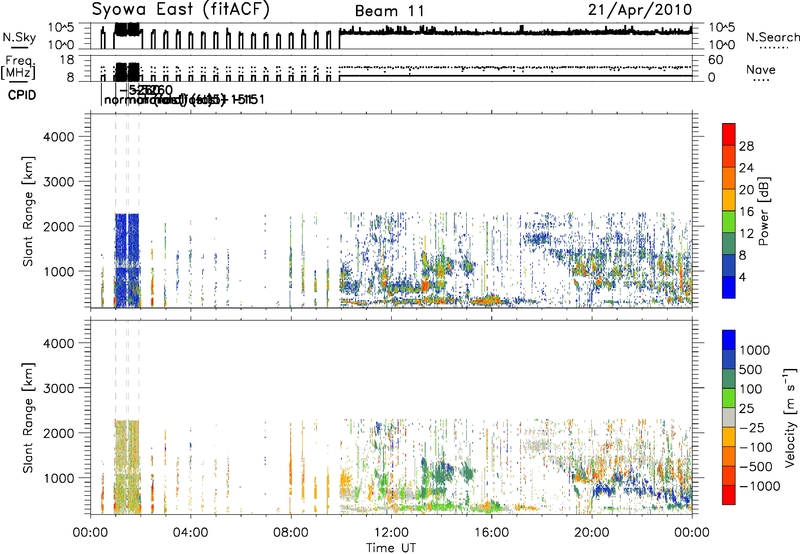Click the 'Nave' legend label

coord(761,69)
